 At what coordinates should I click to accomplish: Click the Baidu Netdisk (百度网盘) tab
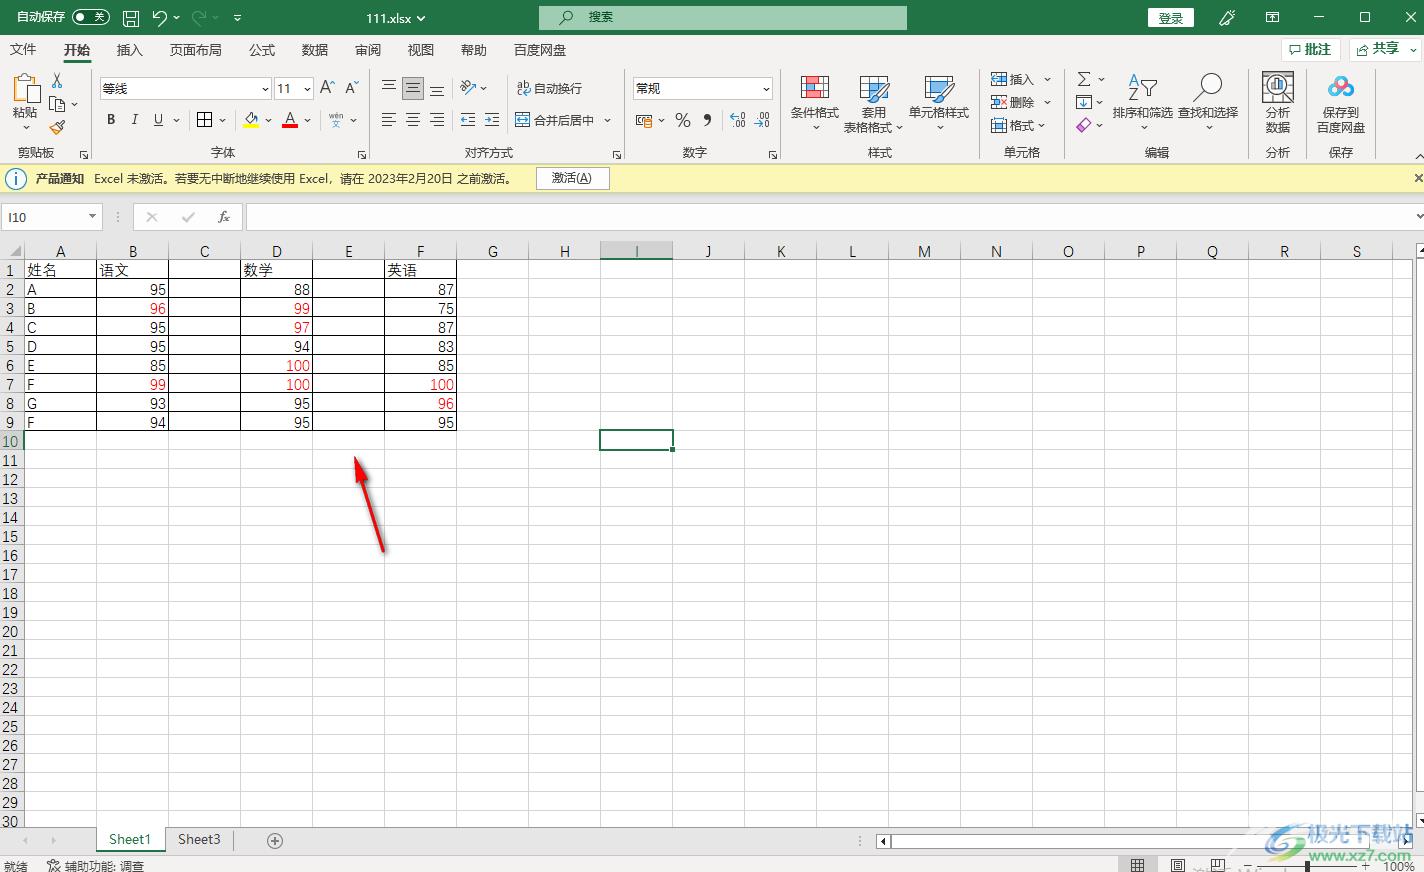point(540,50)
